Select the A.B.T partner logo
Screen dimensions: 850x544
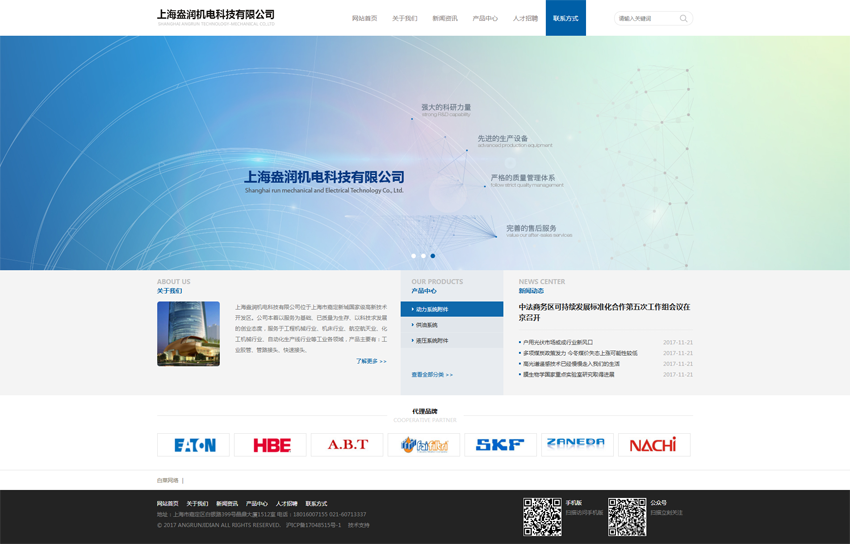click(347, 445)
